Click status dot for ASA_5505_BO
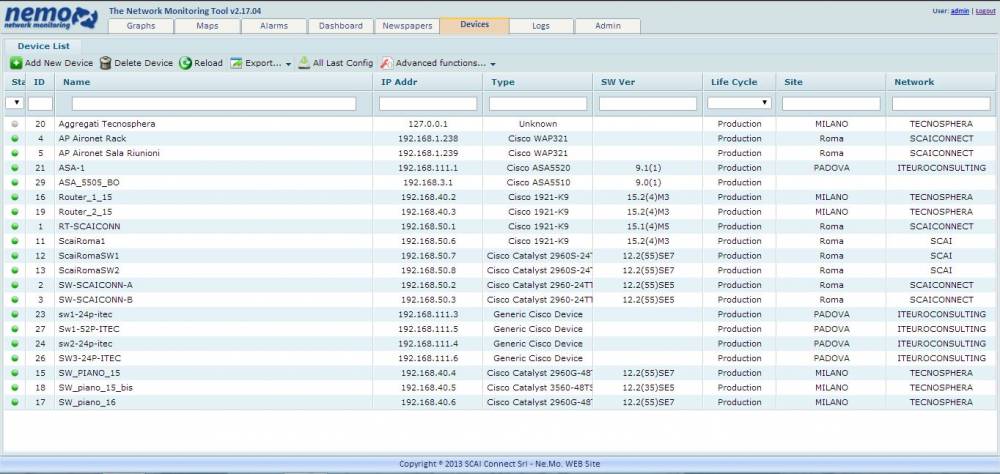1000x474 pixels. [x=15, y=182]
